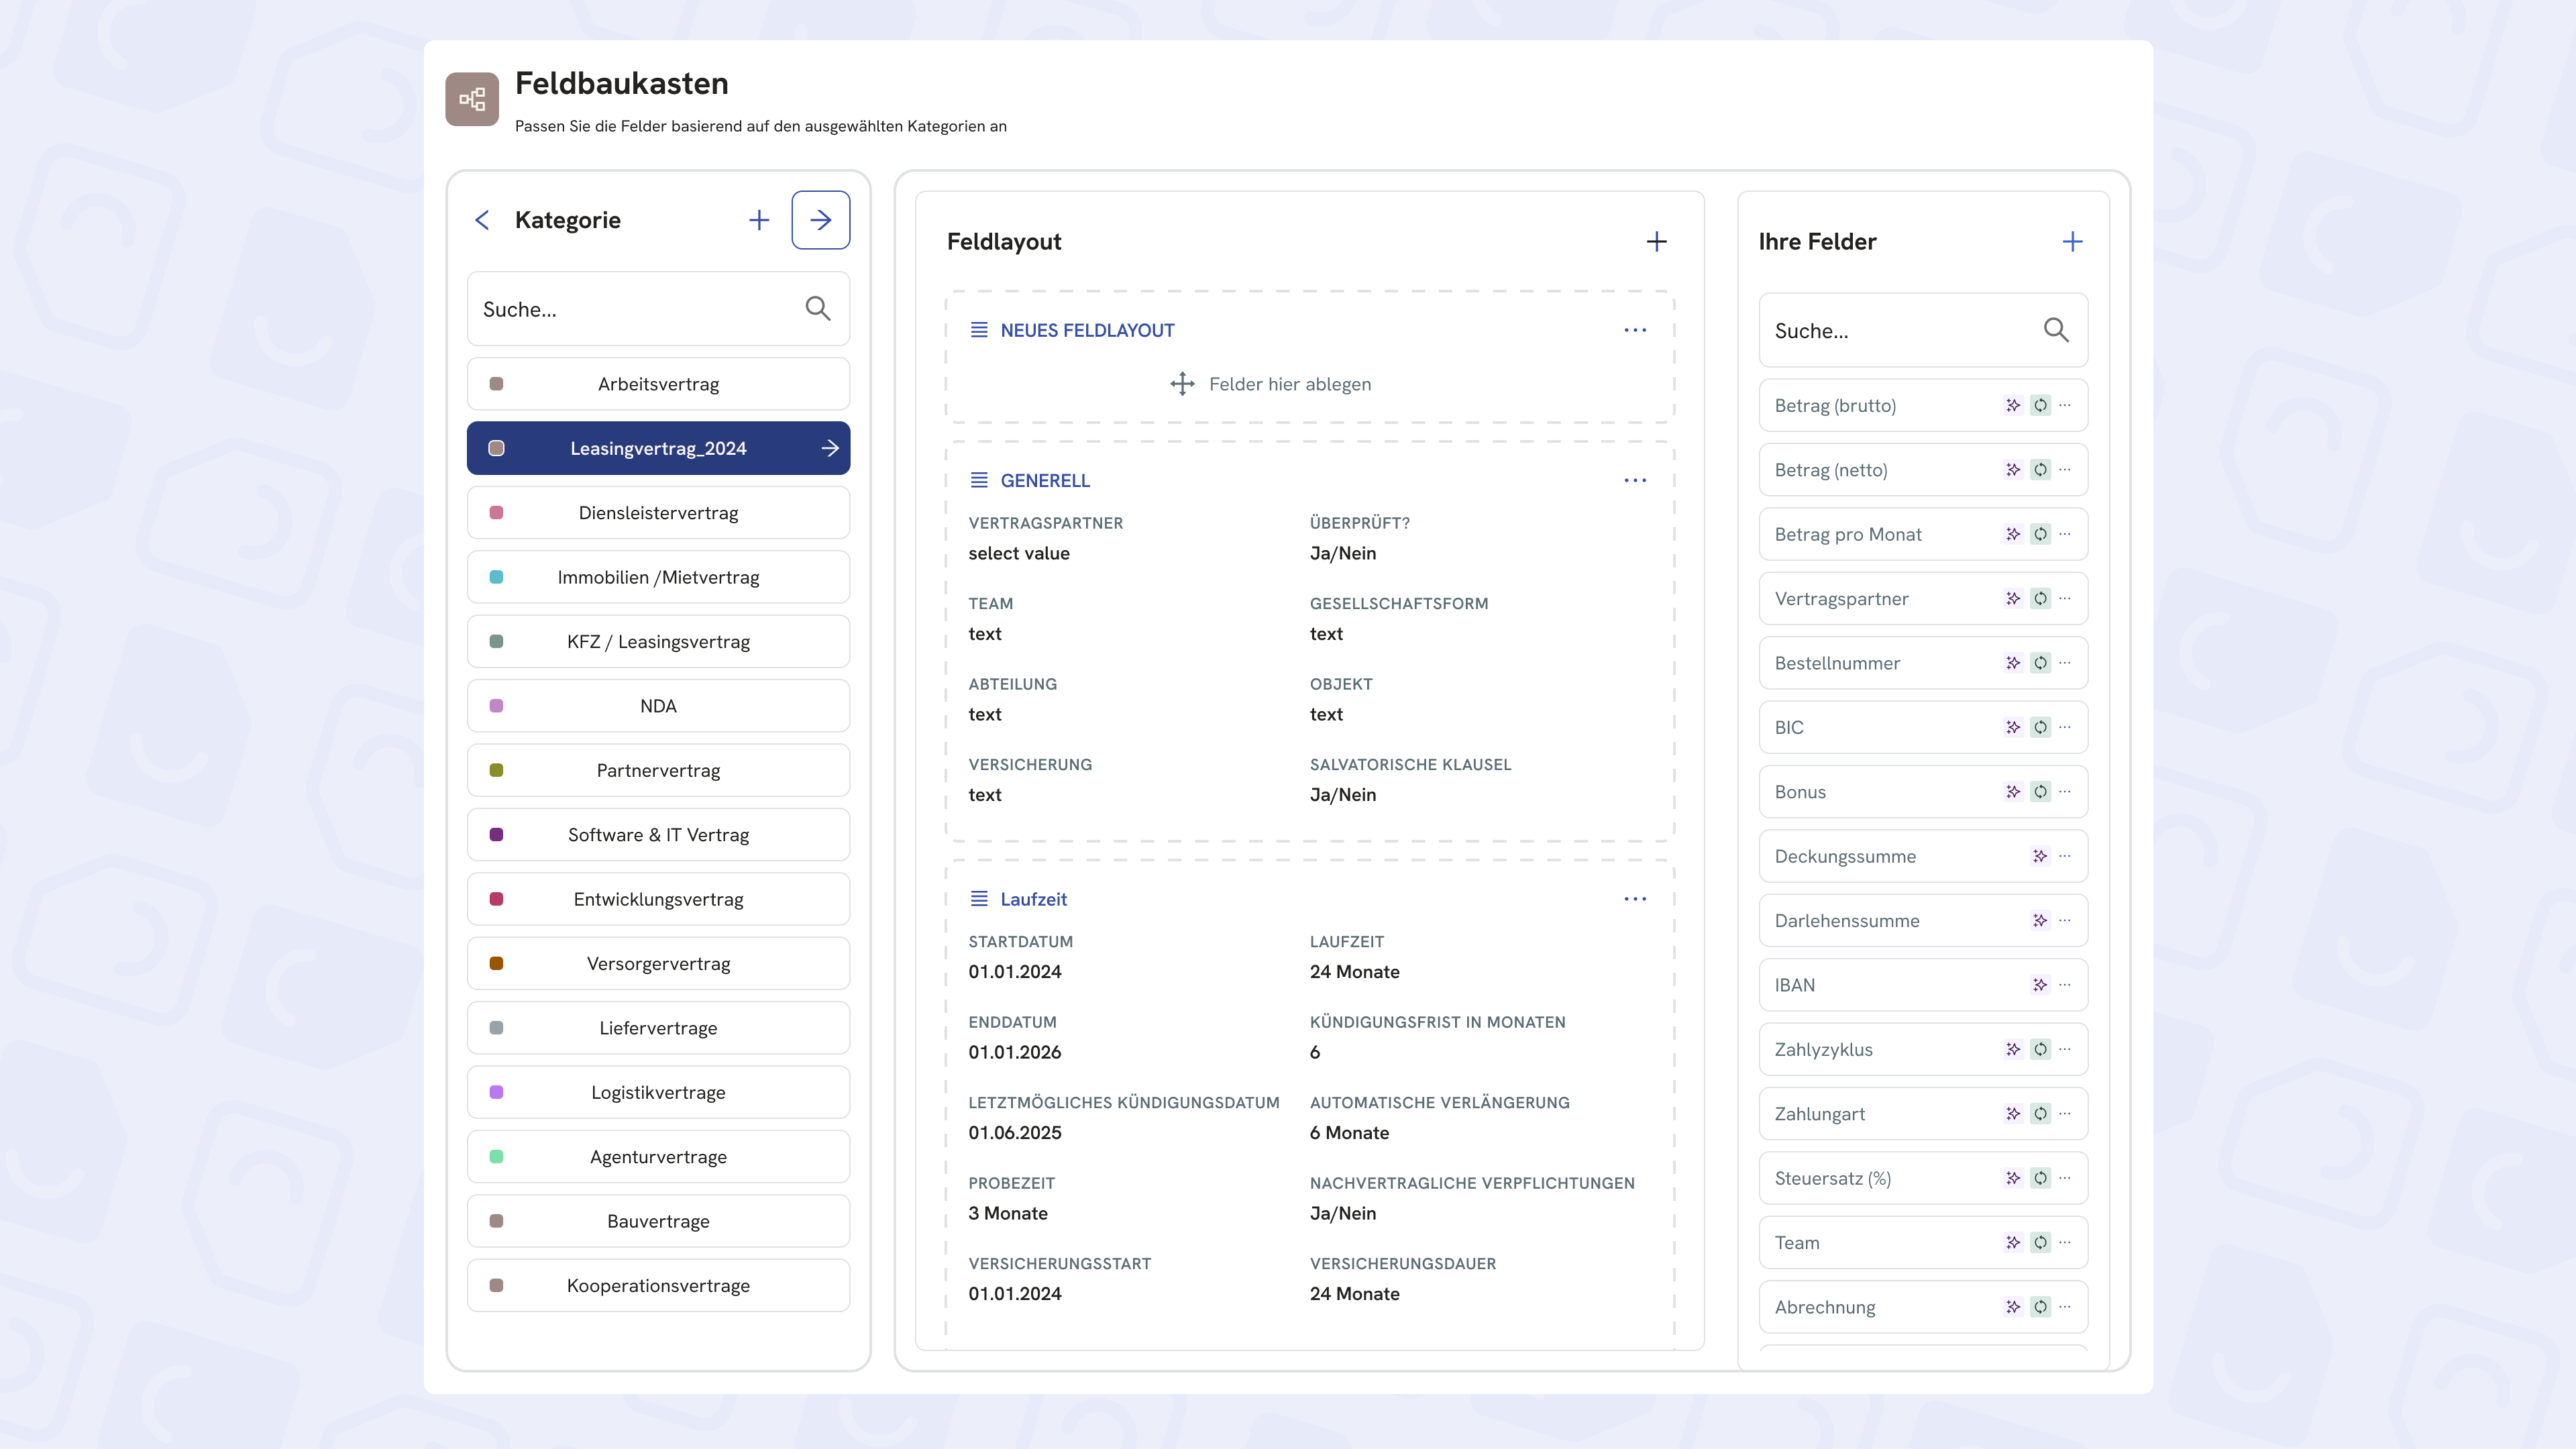2576x1449 pixels.
Task: Click the sync icon on Bestellnummer field
Action: pyautogui.click(x=2040, y=663)
